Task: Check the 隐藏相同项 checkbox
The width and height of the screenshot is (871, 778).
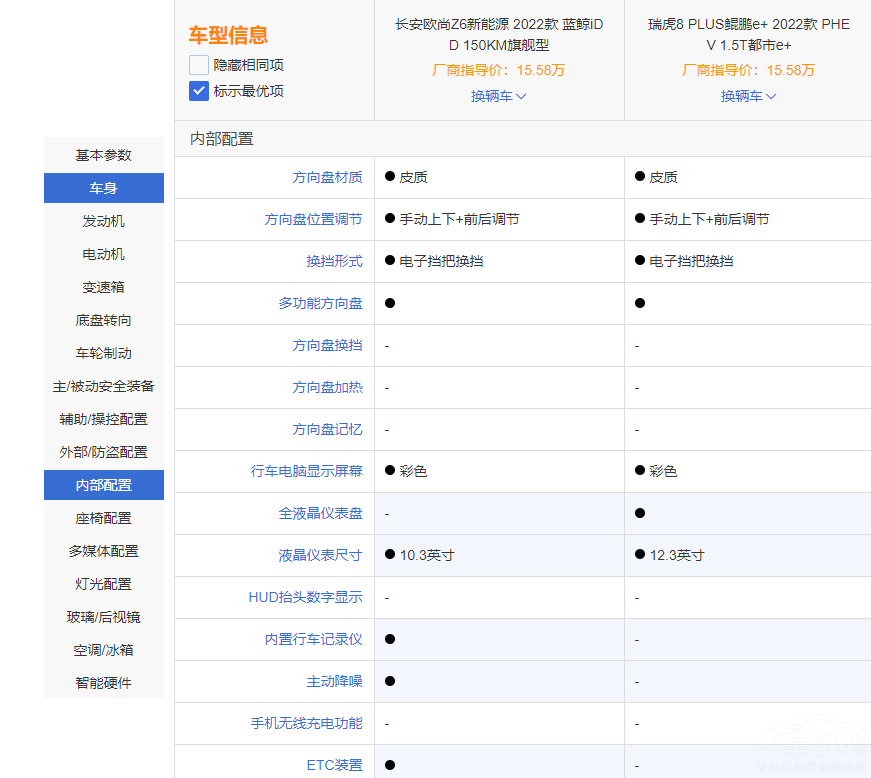Action: click(x=199, y=65)
